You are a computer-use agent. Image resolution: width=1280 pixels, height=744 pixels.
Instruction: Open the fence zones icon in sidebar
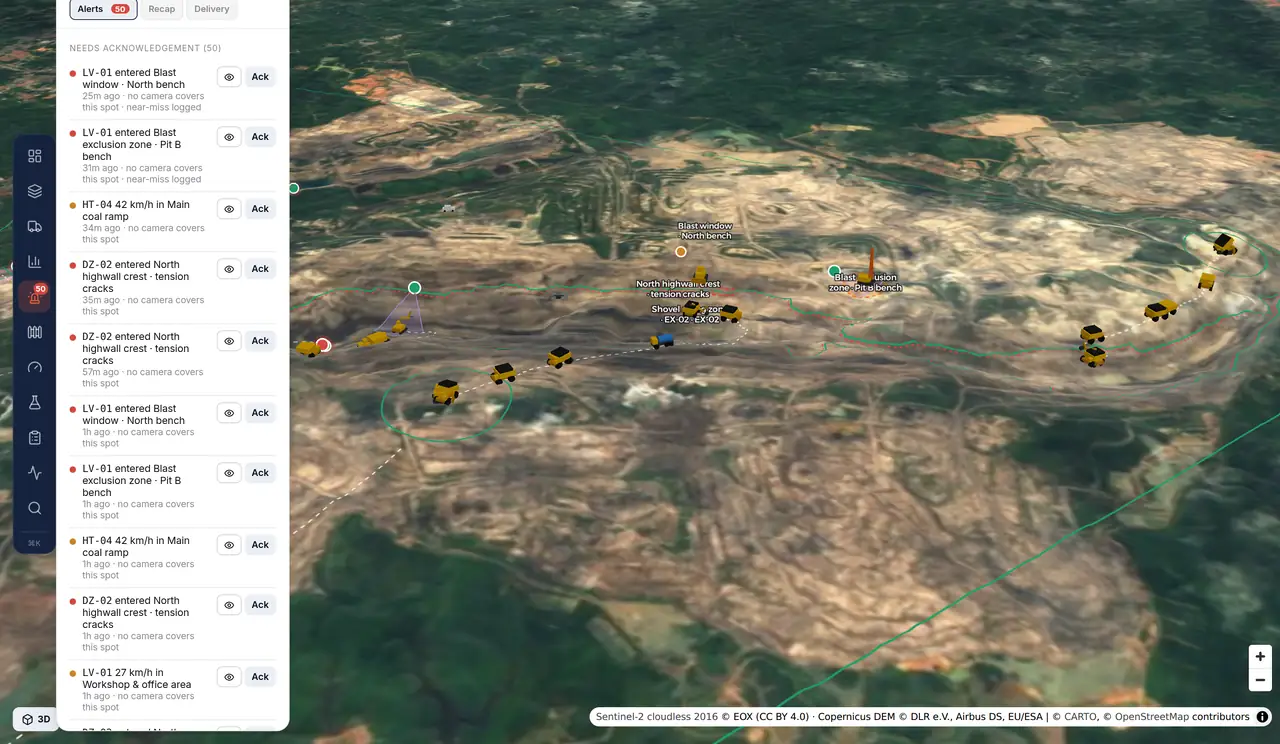[x=35, y=332]
